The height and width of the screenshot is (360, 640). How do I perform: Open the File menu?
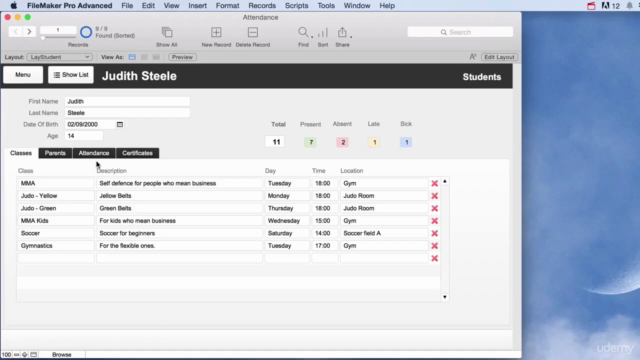pyautogui.click(x=127, y=6)
